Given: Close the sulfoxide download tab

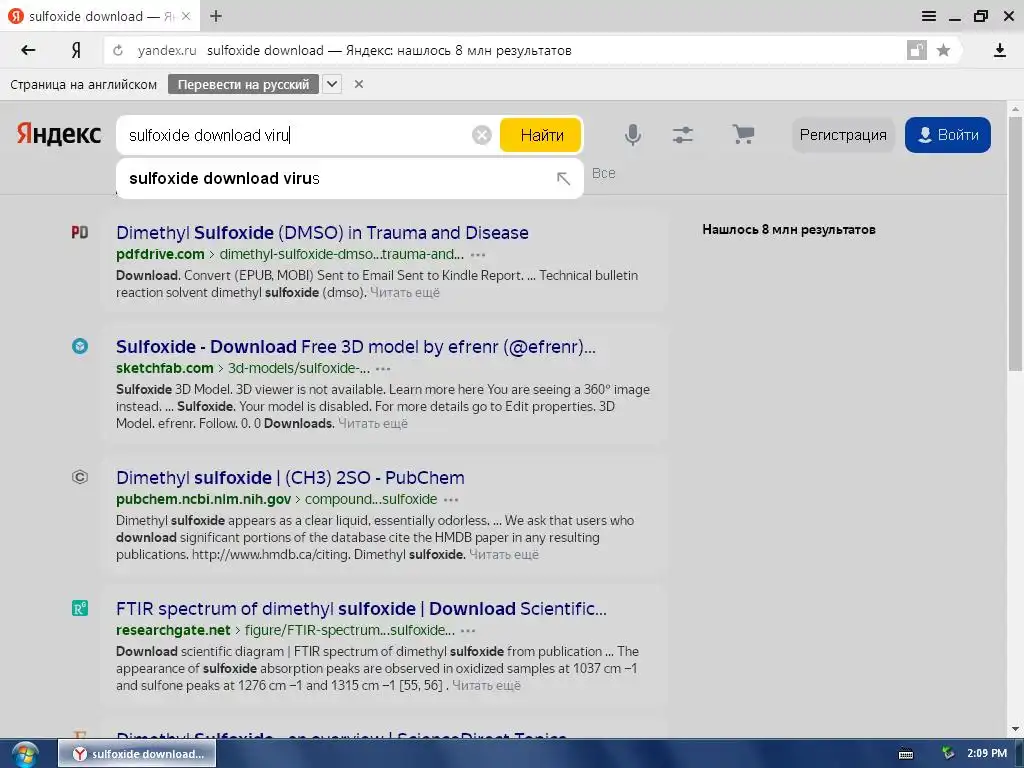Looking at the screenshot, I should coord(186,16).
